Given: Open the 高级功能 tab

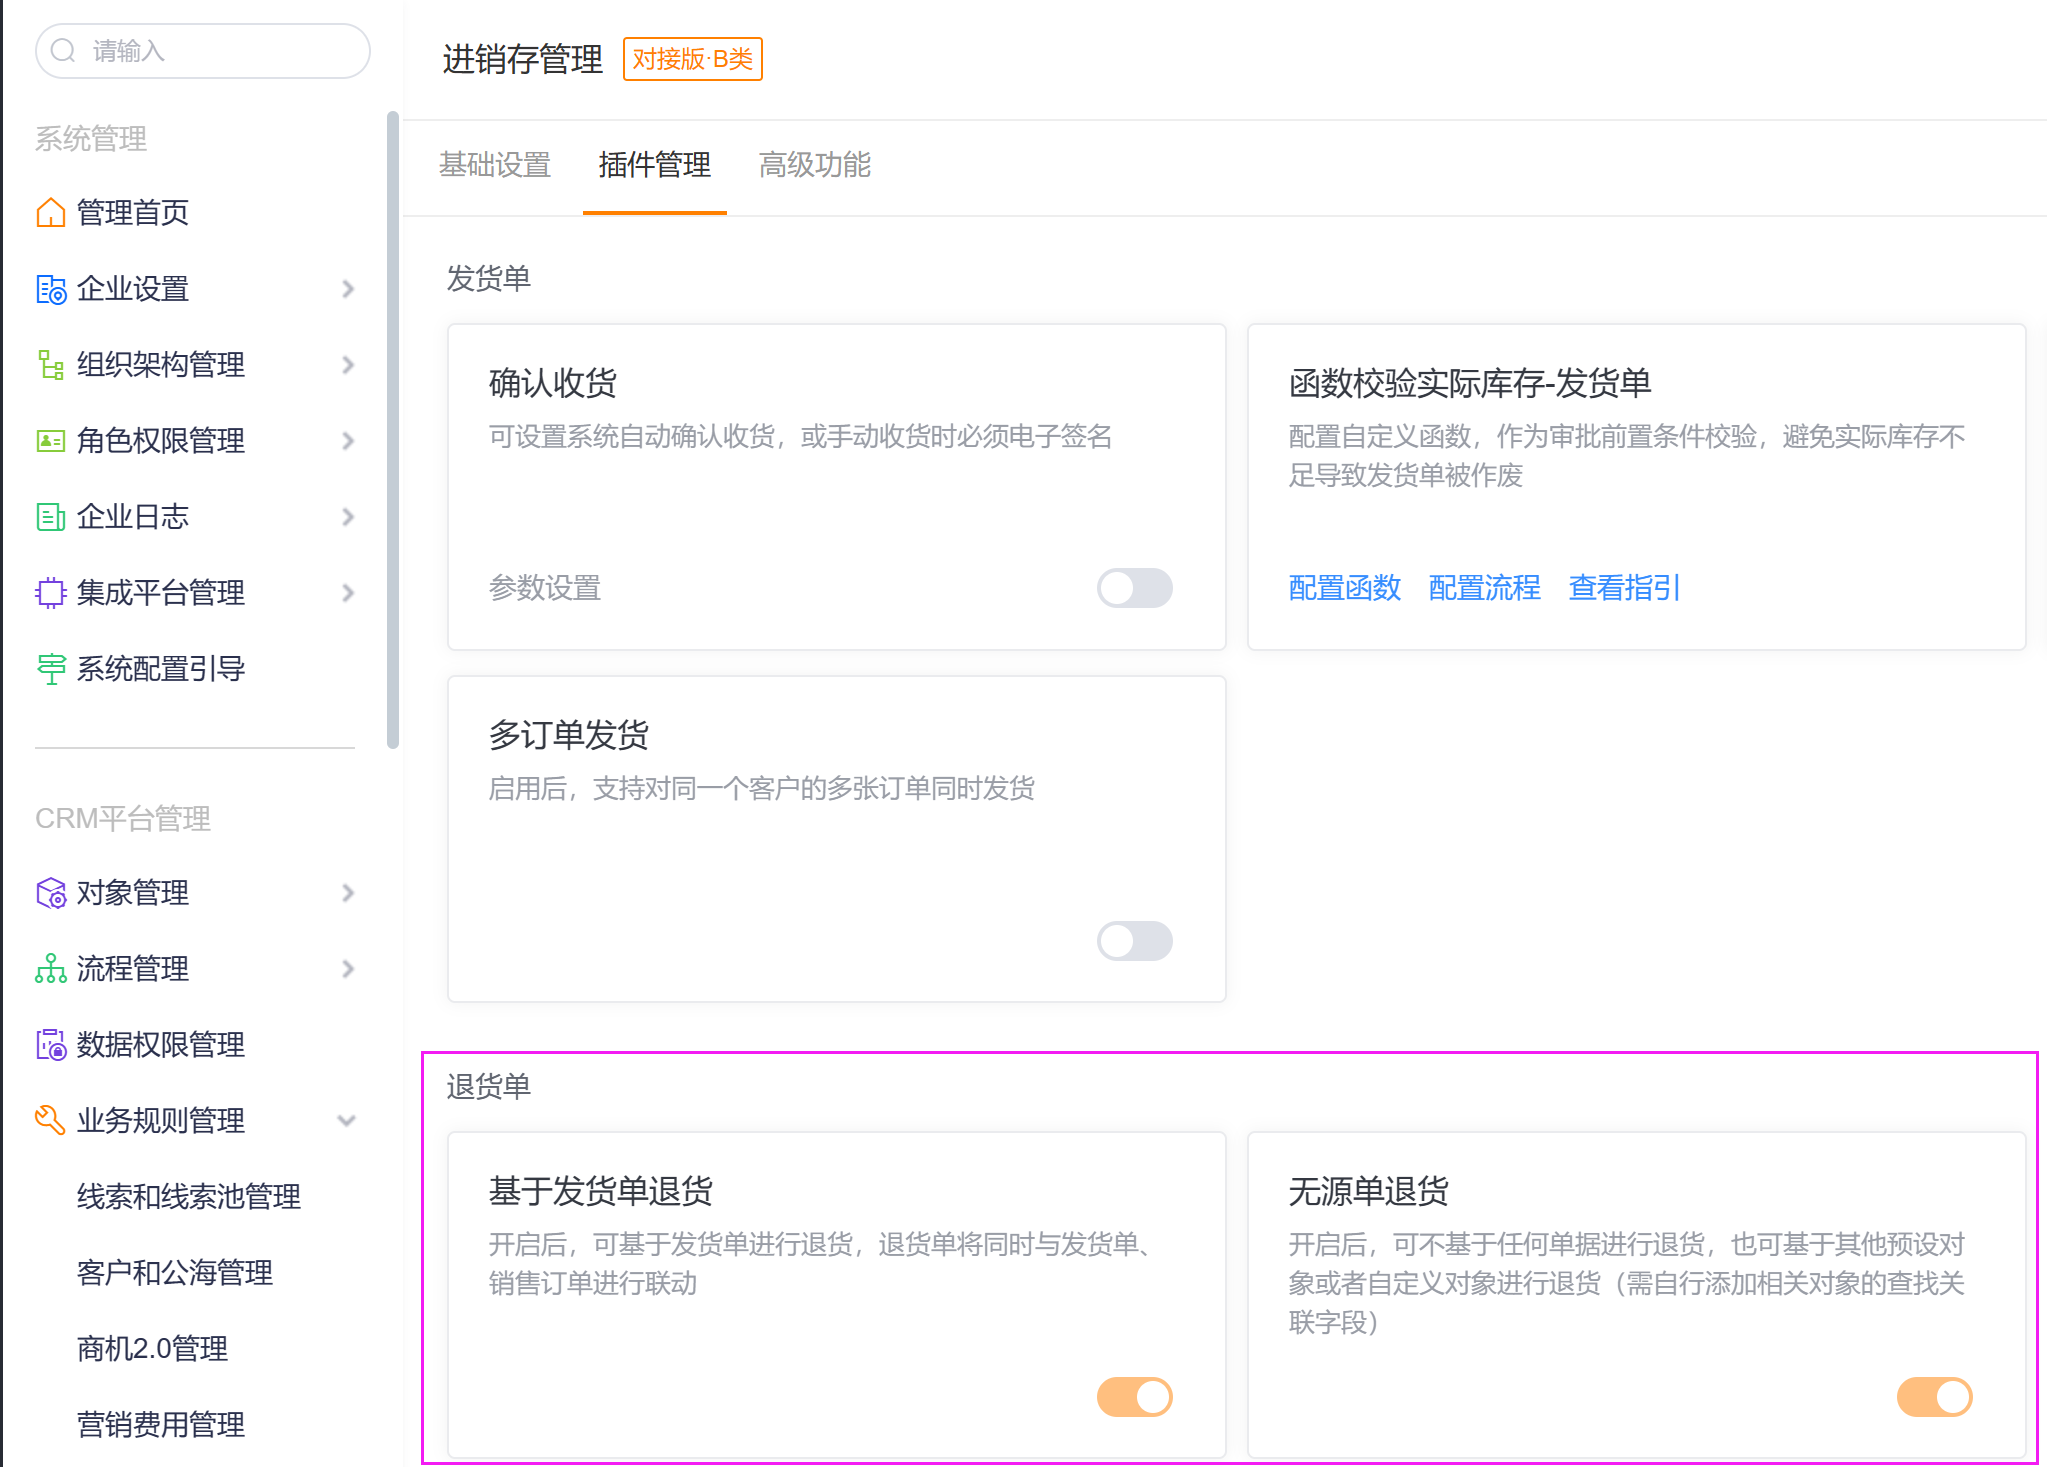Looking at the screenshot, I should [815, 165].
